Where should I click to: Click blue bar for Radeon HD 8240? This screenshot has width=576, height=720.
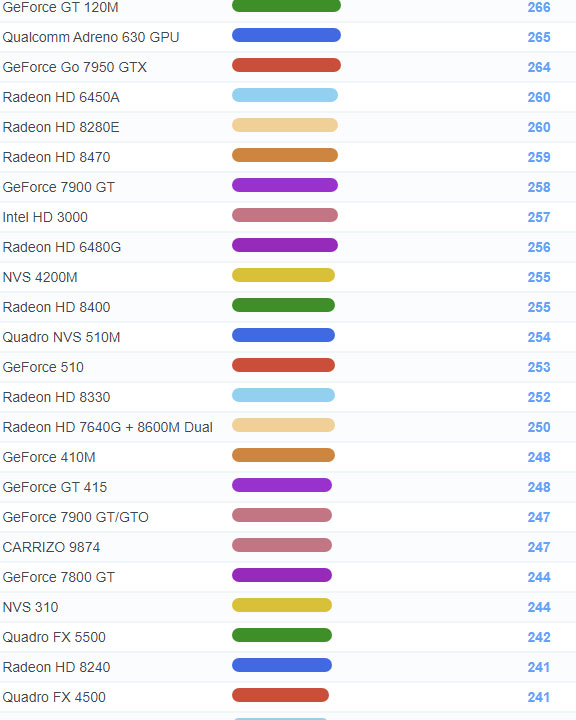[282, 665]
